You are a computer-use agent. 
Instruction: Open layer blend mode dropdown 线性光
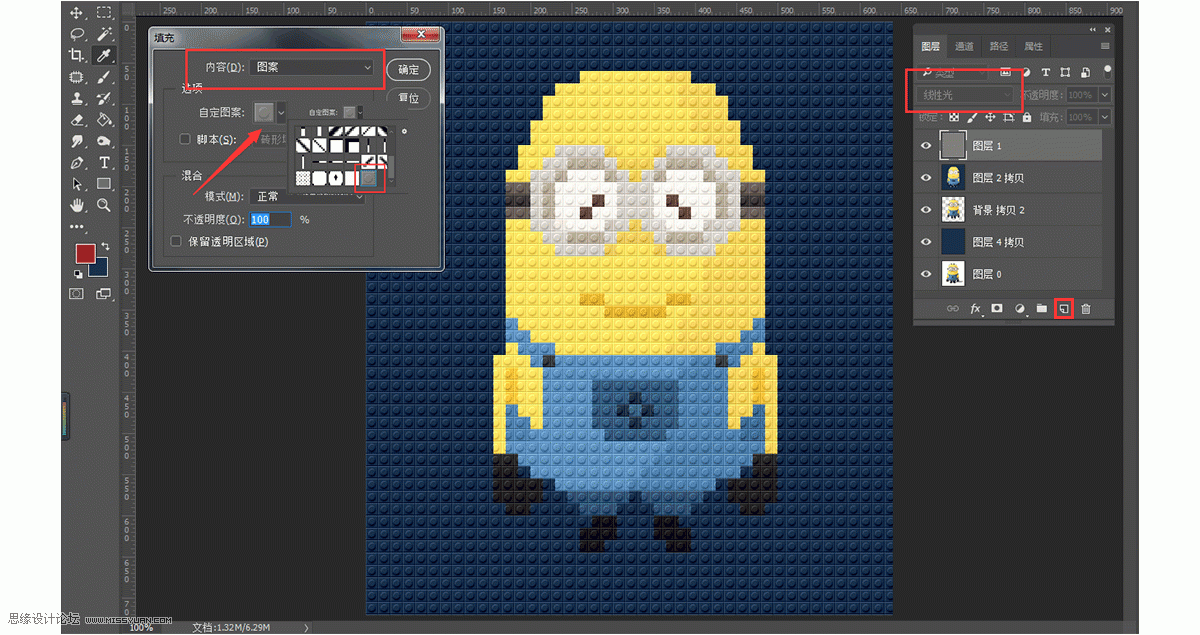966,95
